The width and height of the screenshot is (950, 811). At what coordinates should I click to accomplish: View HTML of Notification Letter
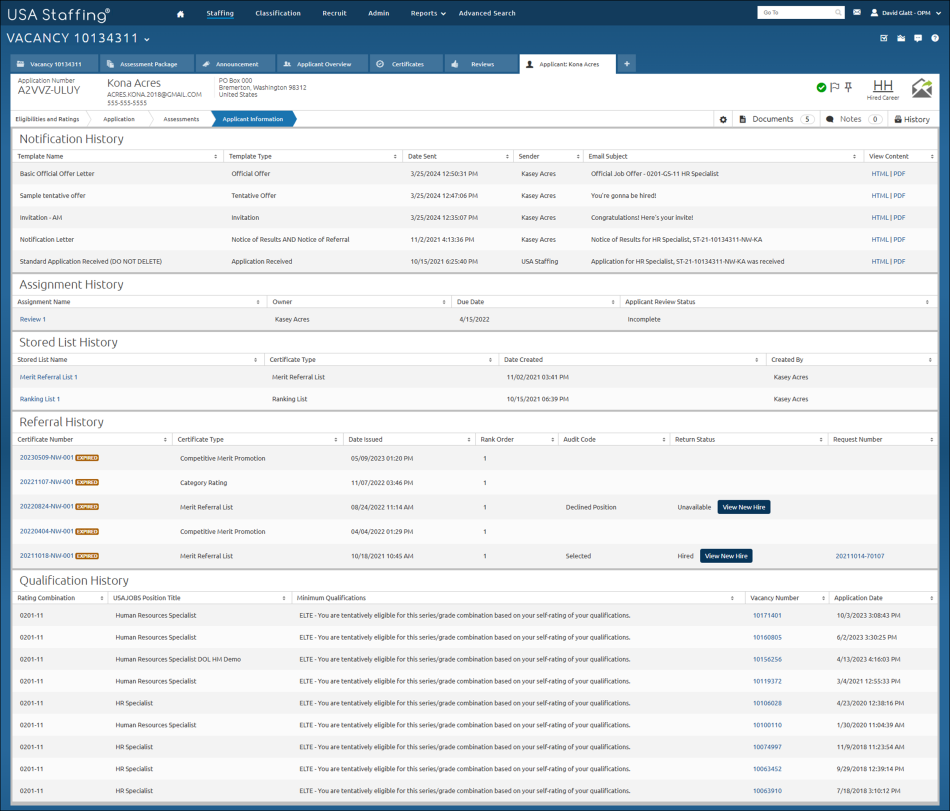[x=880, y=240]
